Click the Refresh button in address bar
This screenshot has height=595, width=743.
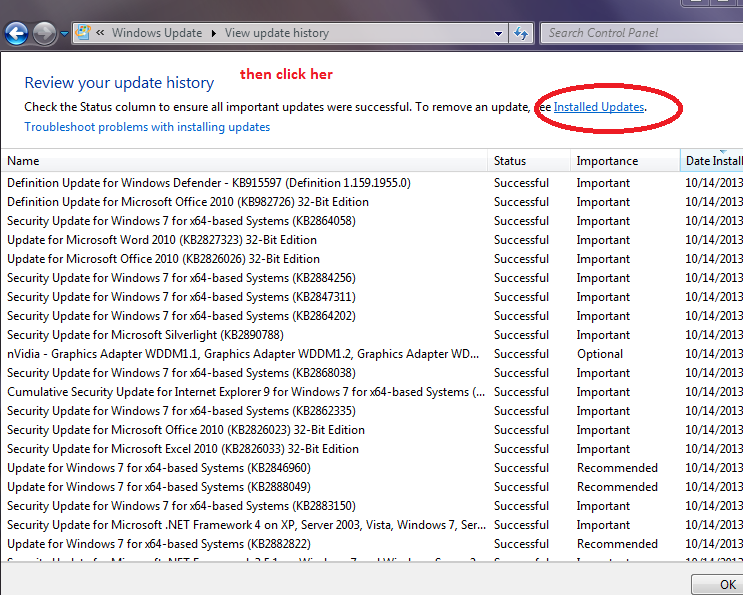(521, 34)
